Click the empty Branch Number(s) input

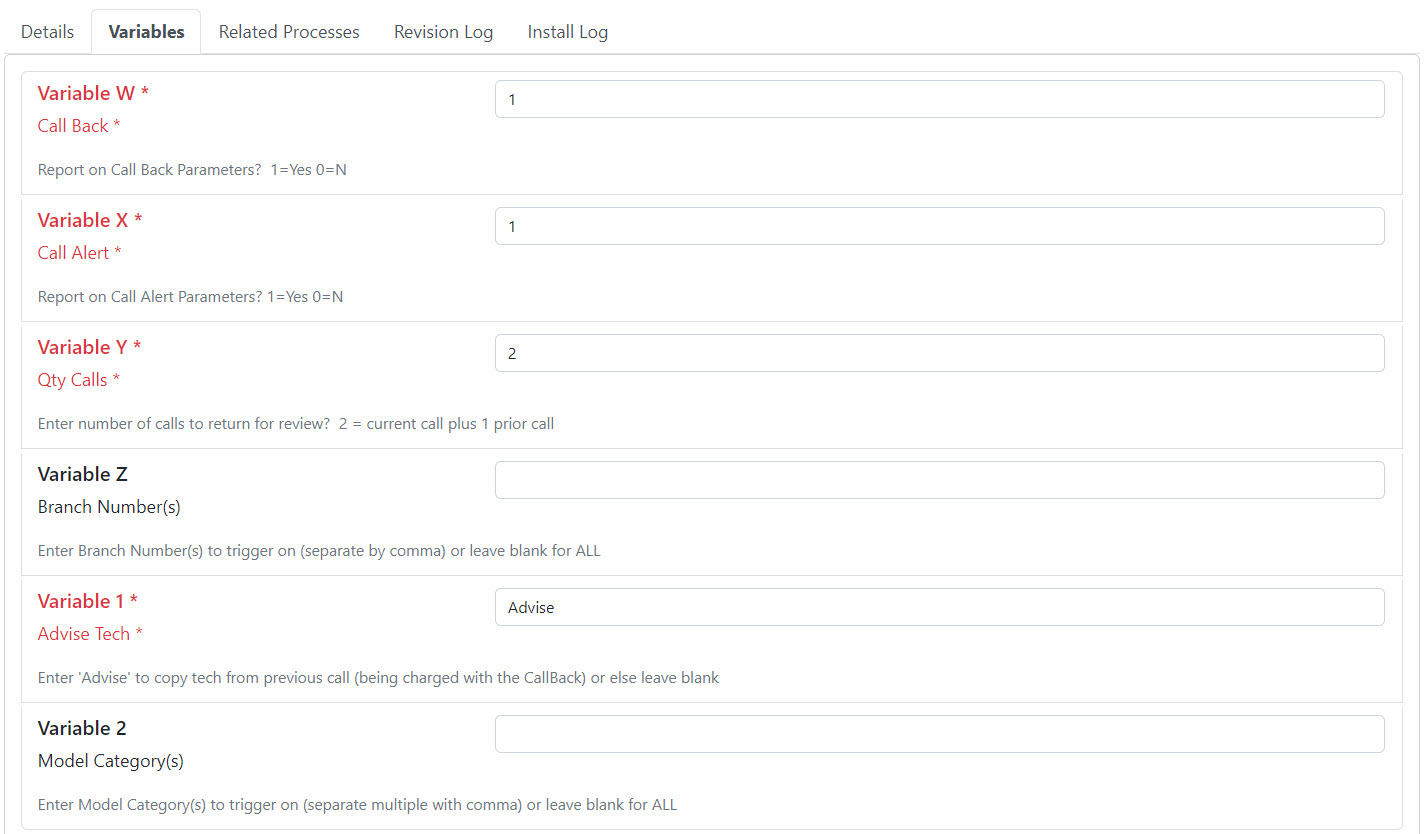(939, 480)
